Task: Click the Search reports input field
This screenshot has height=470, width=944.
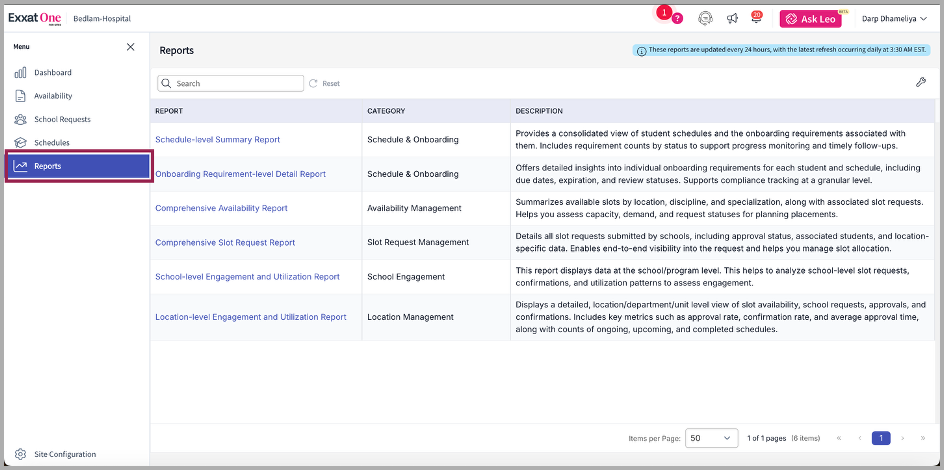Action: tap(236, 84)
